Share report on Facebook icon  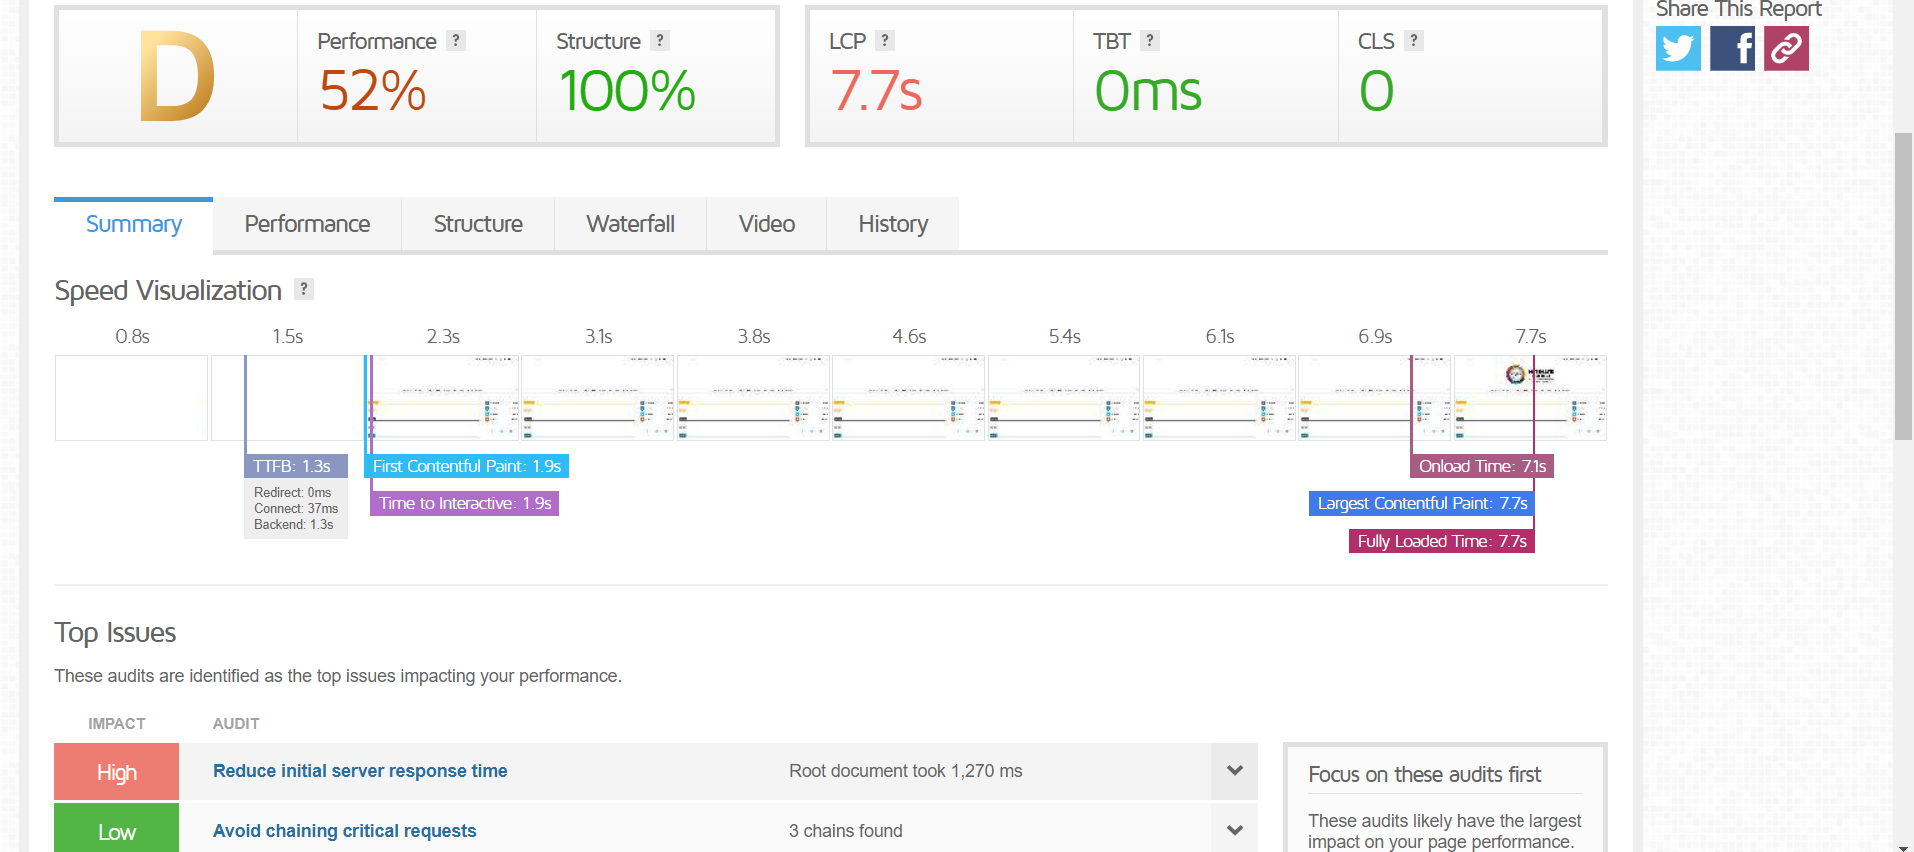[1732, 48]
